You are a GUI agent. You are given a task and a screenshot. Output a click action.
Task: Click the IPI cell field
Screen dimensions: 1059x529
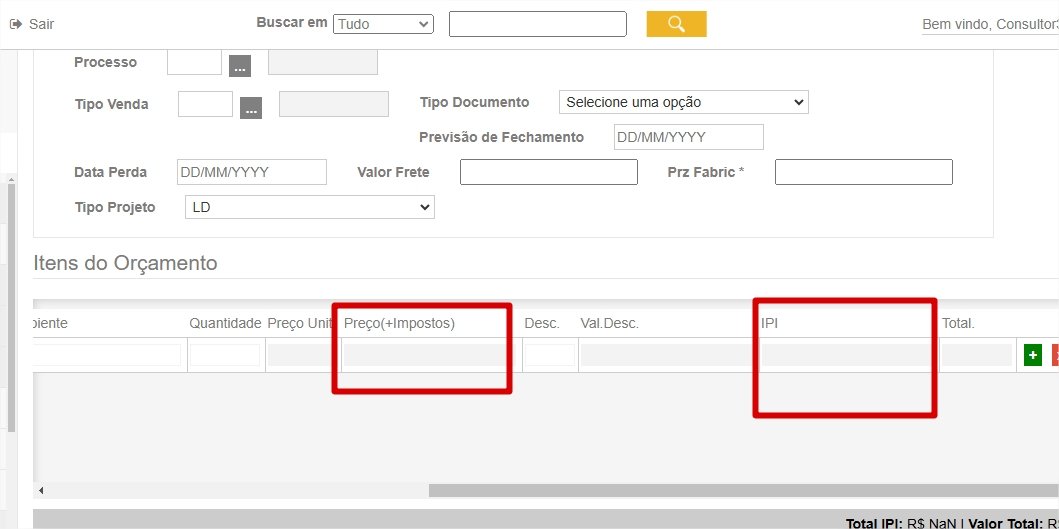[848, 355]
